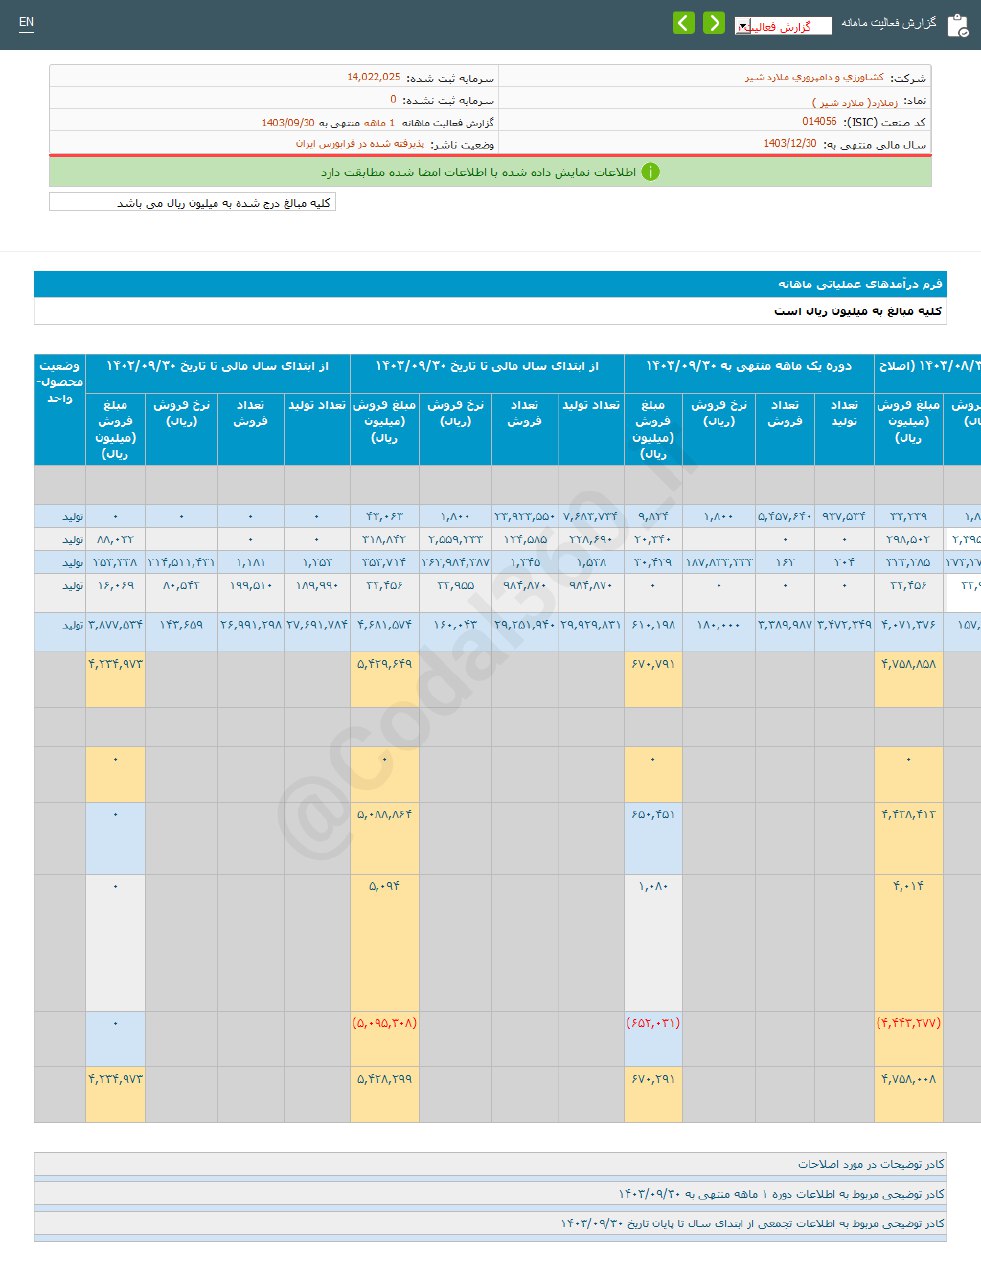Viewport: 981px width, 1280px height.
Task: Click the million-rial amounts note field
Action: [192, 202]
